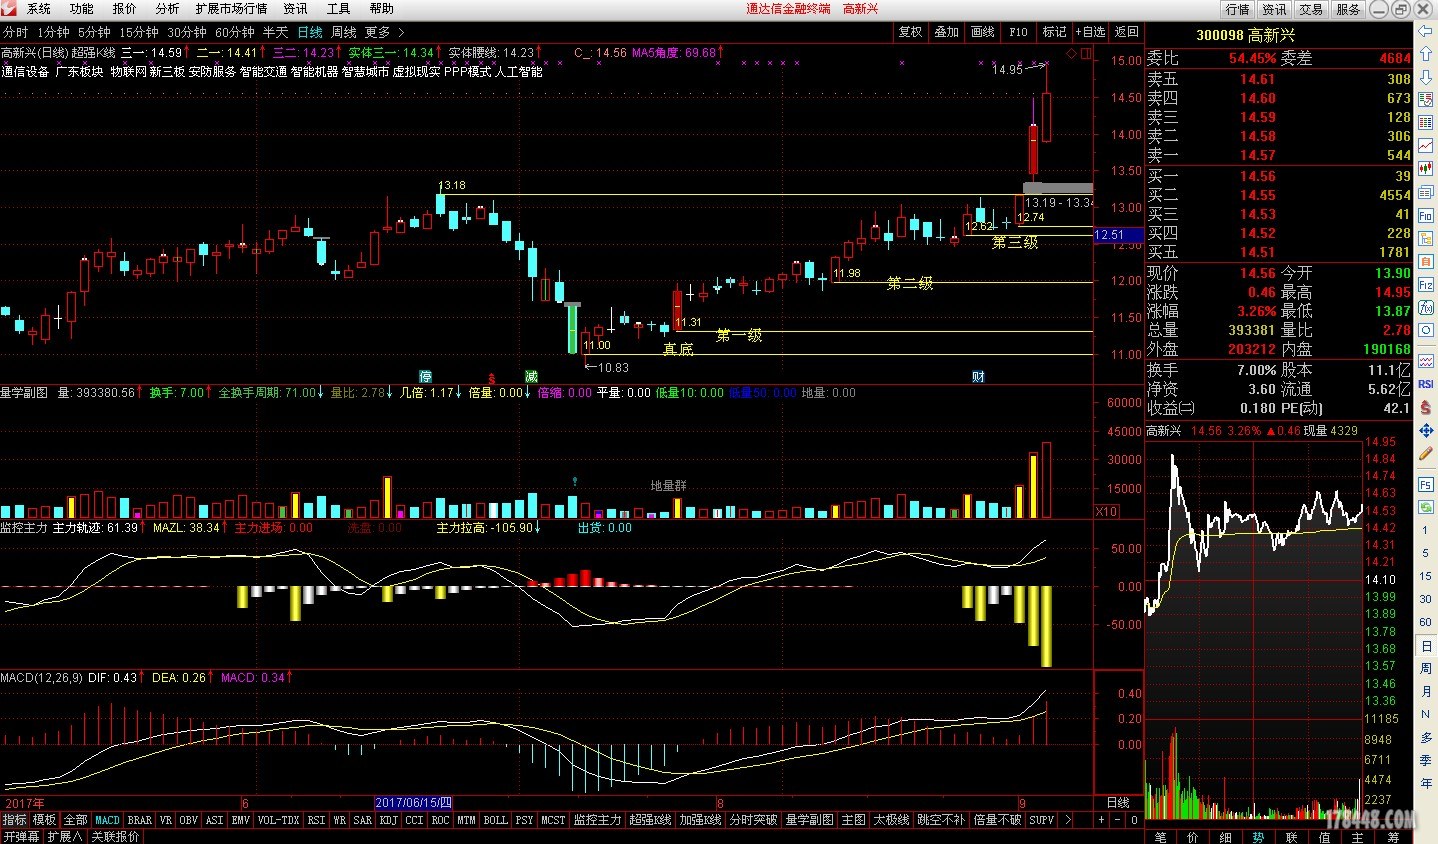Screen dimensions: 1438x844
Task: Switch to 60分钟 period
Action: tap(235, 32)
